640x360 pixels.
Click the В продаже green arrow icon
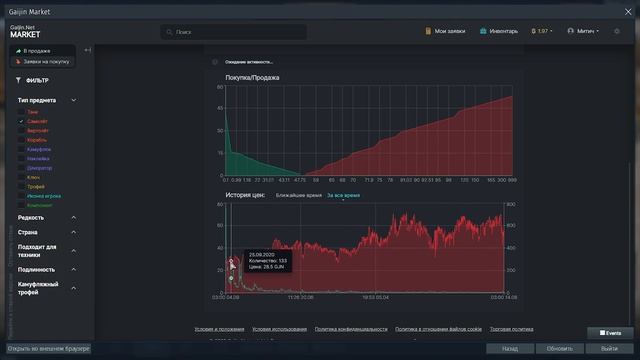coord(18,51)
